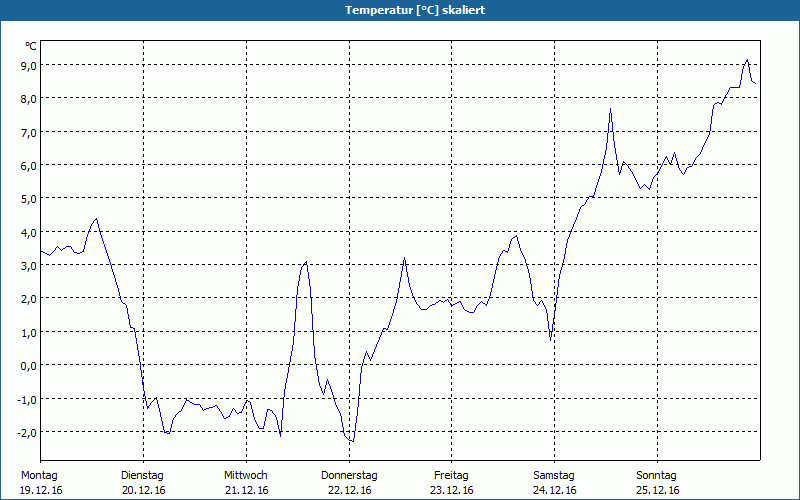800x500 pixels.
Task: Click the 6,0 axis value
Action: pos(28,166)
